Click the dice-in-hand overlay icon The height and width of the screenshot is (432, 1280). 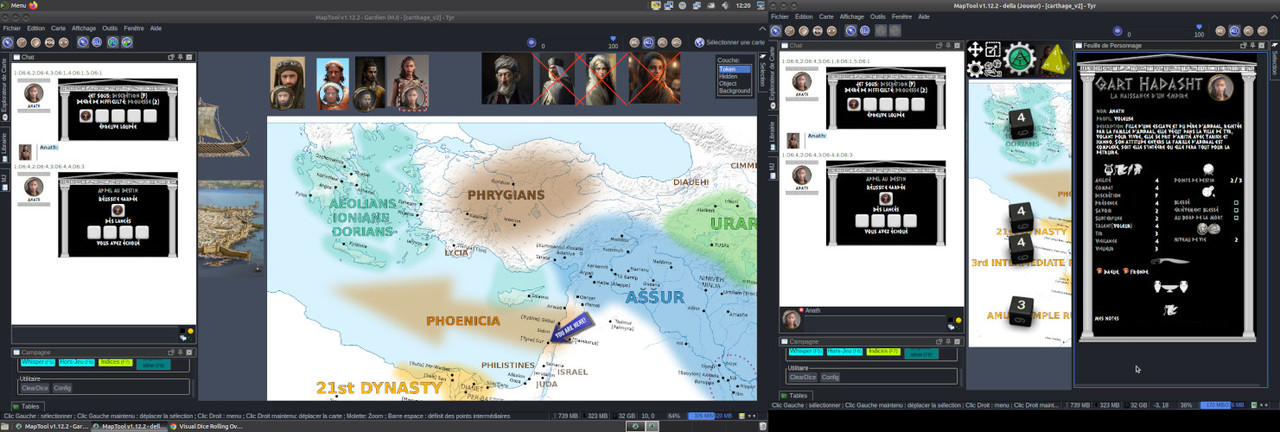pos(993,68)
